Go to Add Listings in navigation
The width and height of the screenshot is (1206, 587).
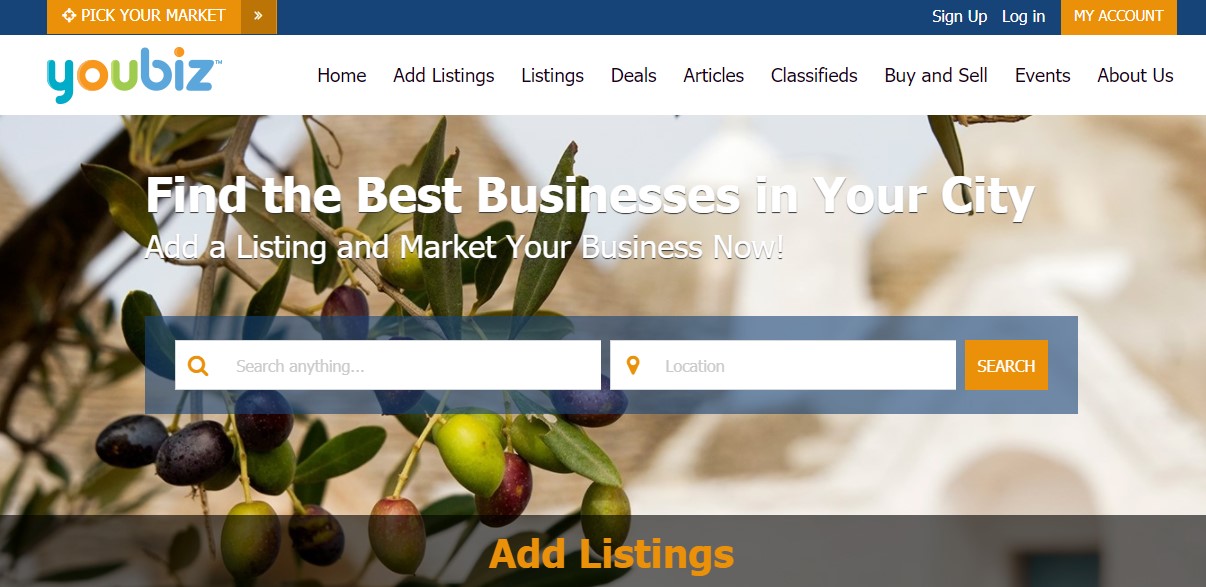coord(444,75)
